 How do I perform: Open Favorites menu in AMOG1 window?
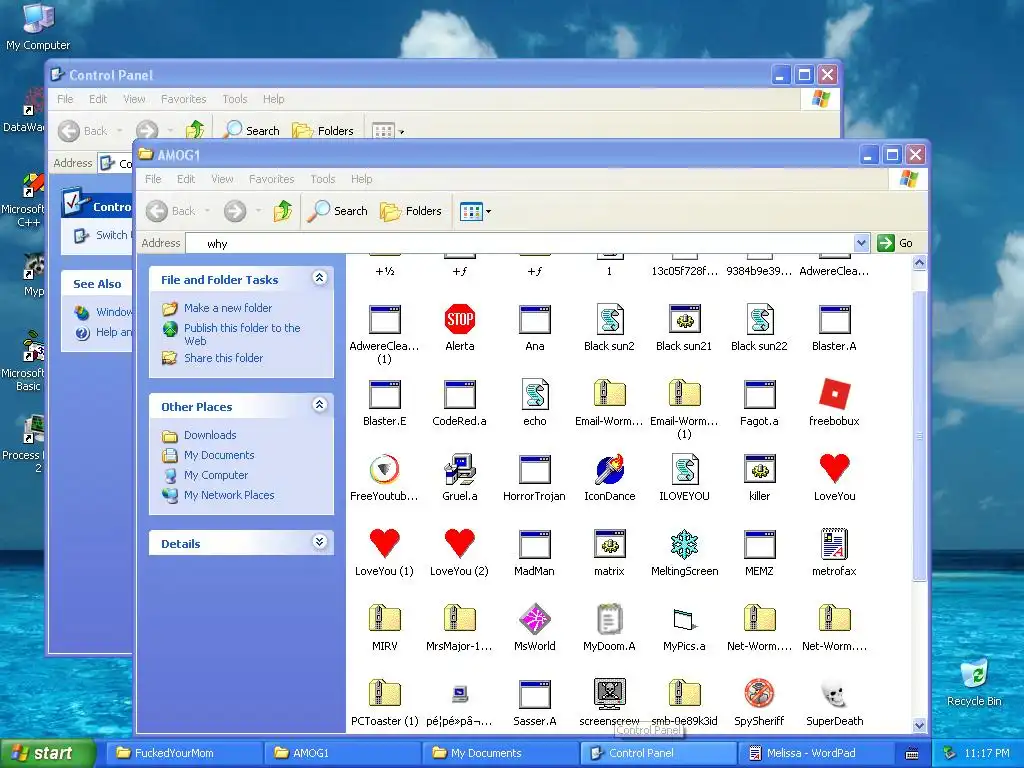click(x=272, y=179)
